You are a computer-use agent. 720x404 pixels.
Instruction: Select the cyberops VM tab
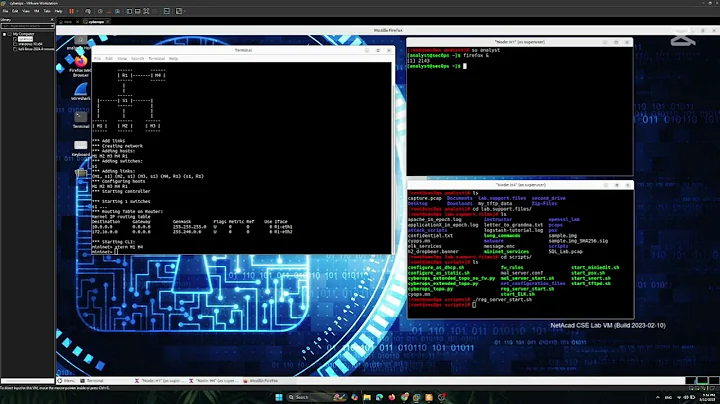(96, 22)
